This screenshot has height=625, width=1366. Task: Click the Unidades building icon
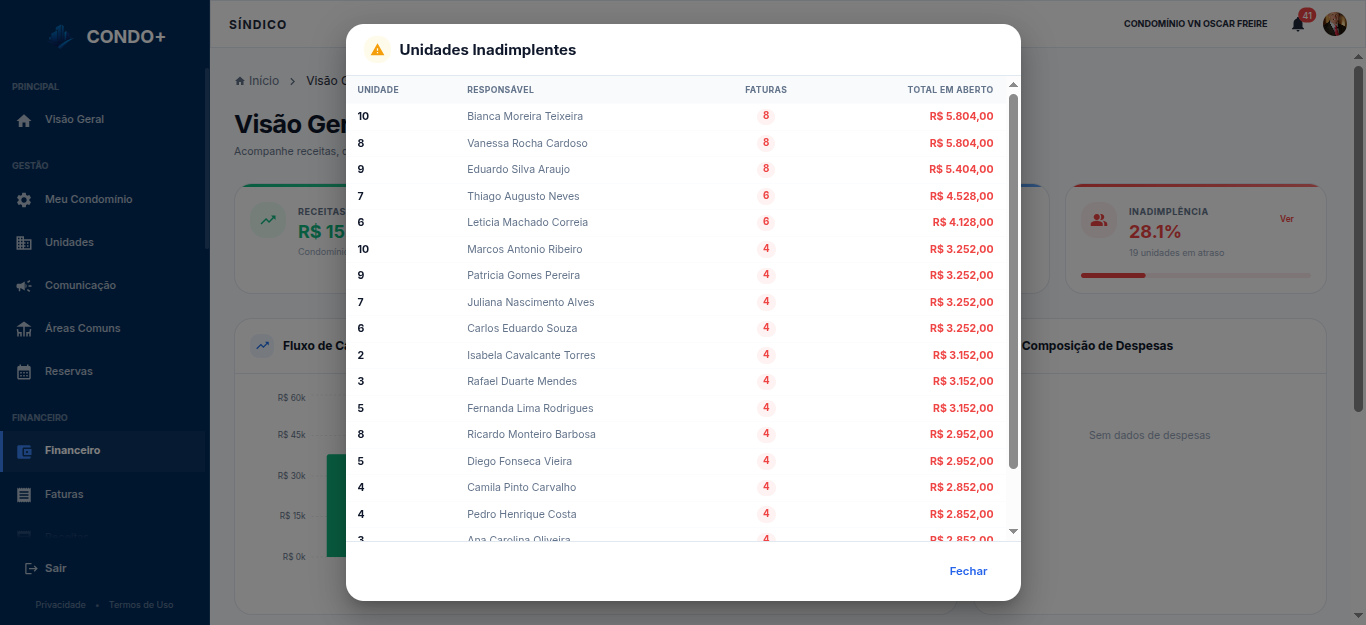pos(24,243)
